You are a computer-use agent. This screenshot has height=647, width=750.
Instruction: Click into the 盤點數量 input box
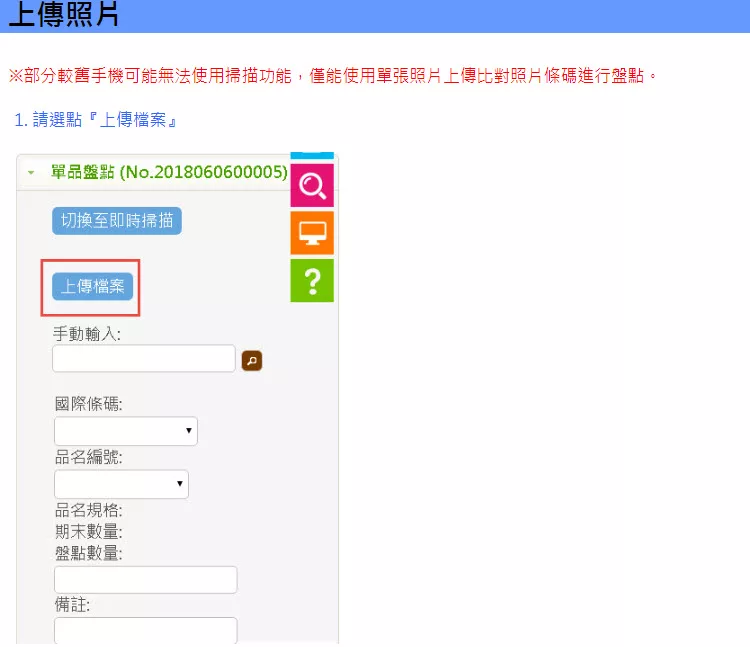click(145, 579)
